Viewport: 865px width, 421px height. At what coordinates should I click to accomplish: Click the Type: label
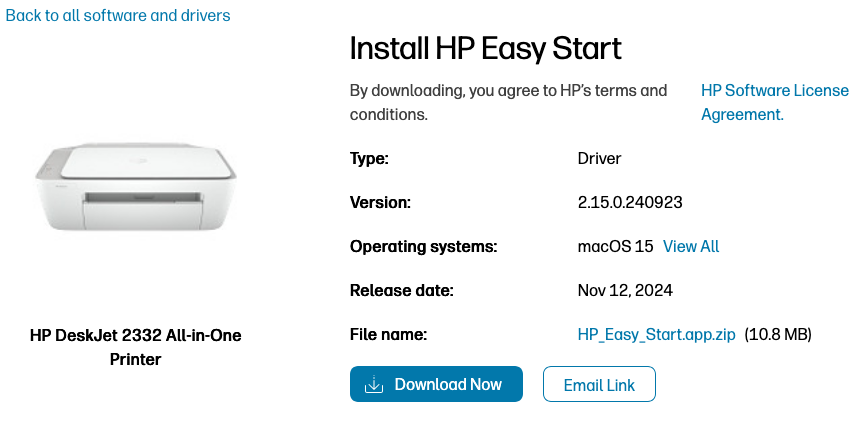pos(369,158)
